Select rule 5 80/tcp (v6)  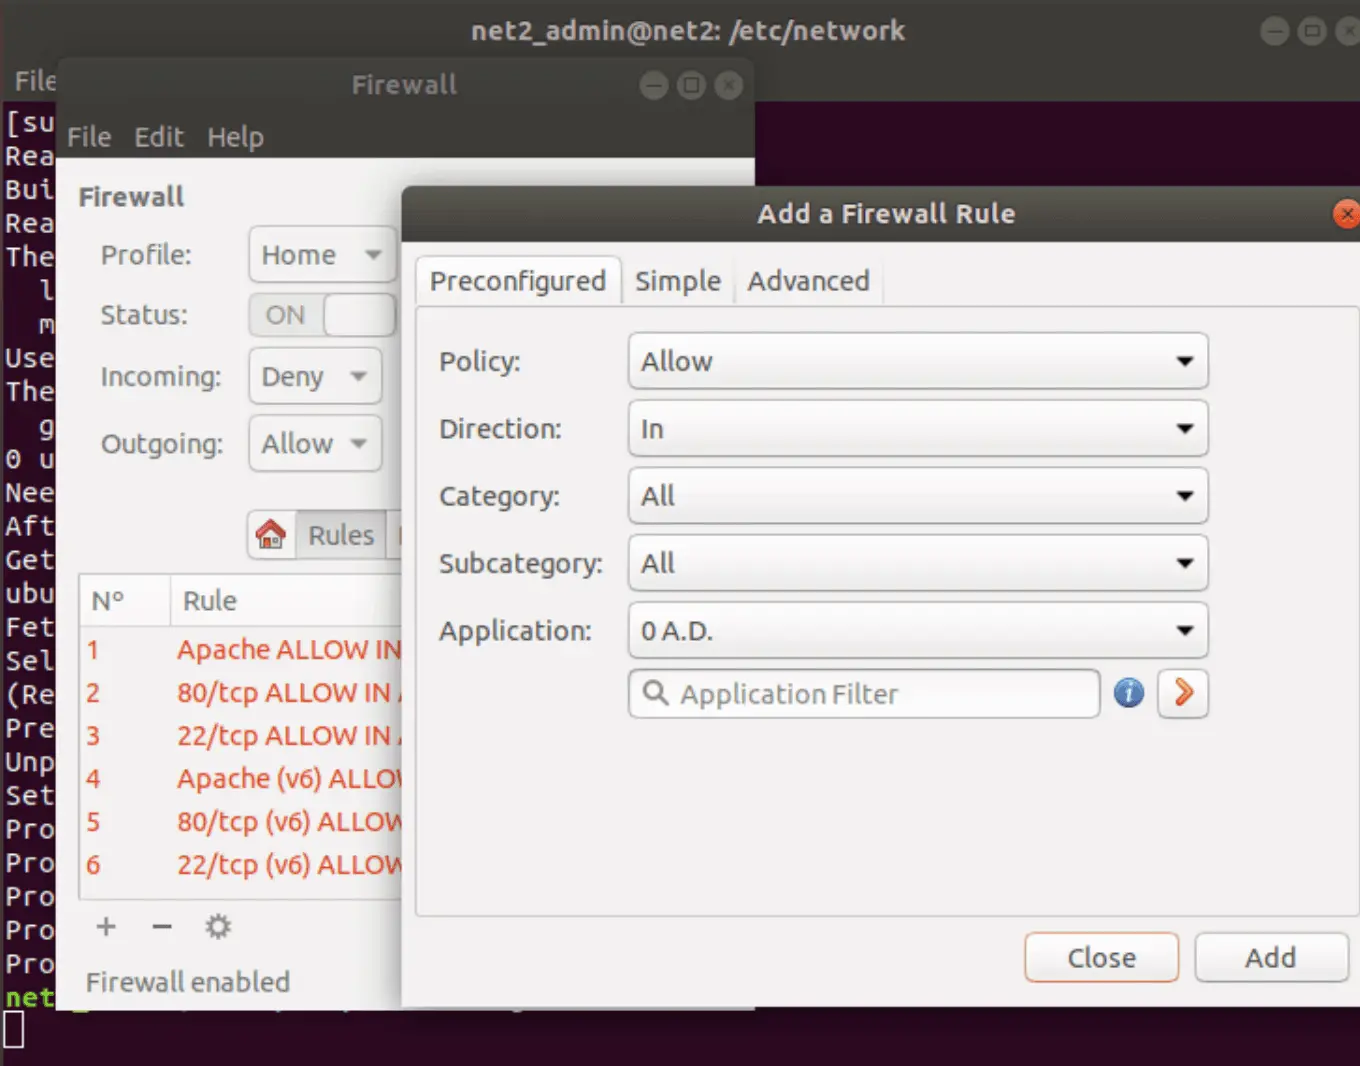click(241, 822)
